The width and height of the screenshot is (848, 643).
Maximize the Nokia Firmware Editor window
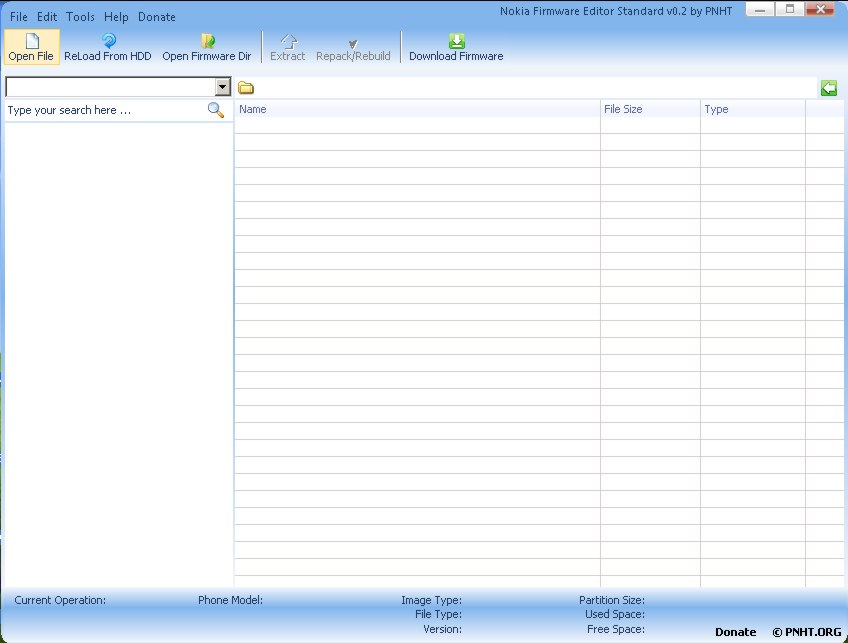[790, 9]
